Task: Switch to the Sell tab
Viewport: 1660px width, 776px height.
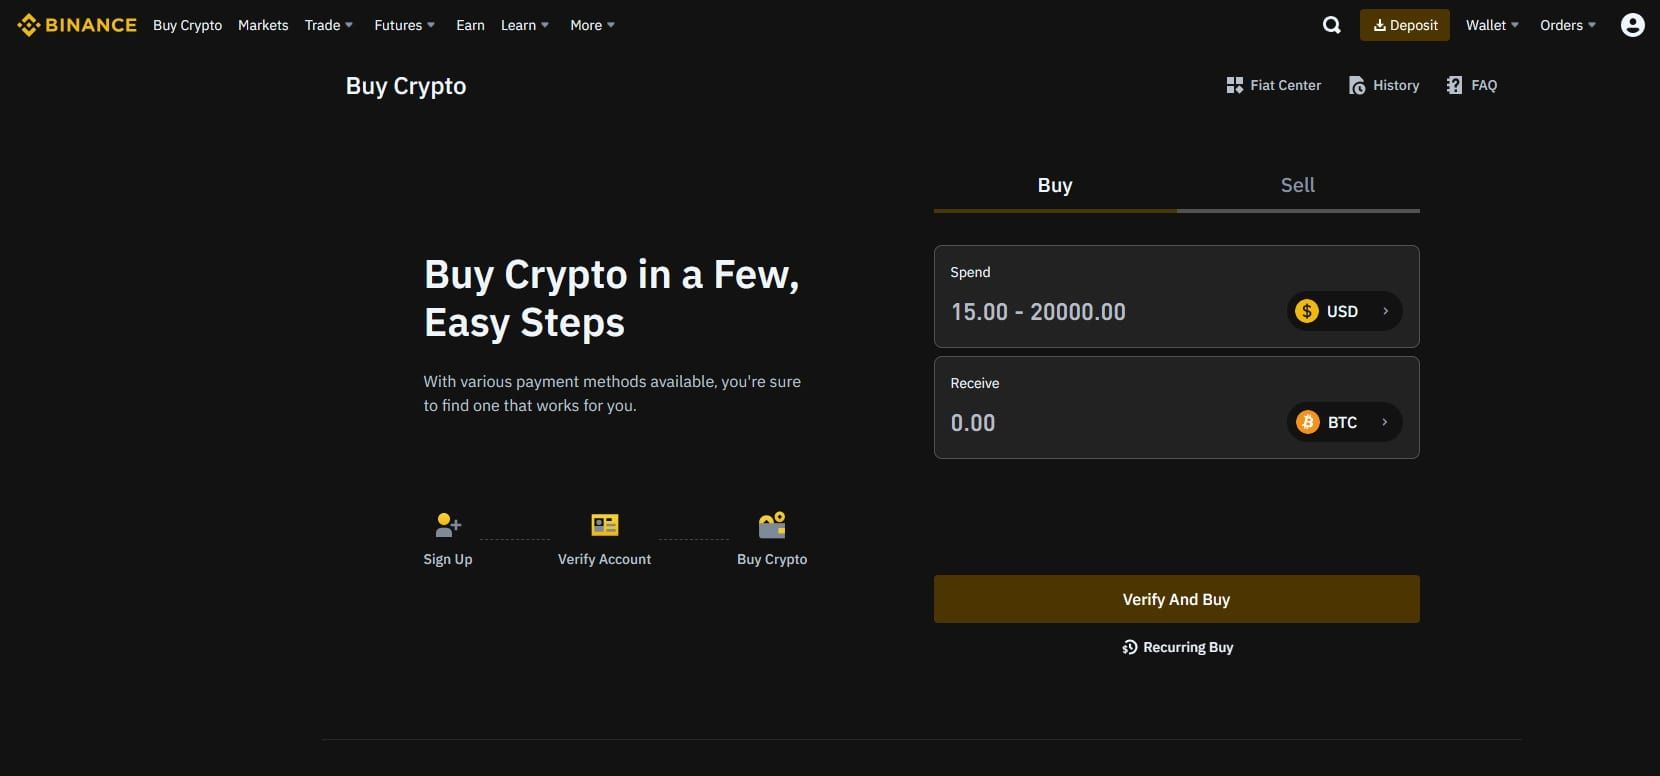Action: 1297,185
